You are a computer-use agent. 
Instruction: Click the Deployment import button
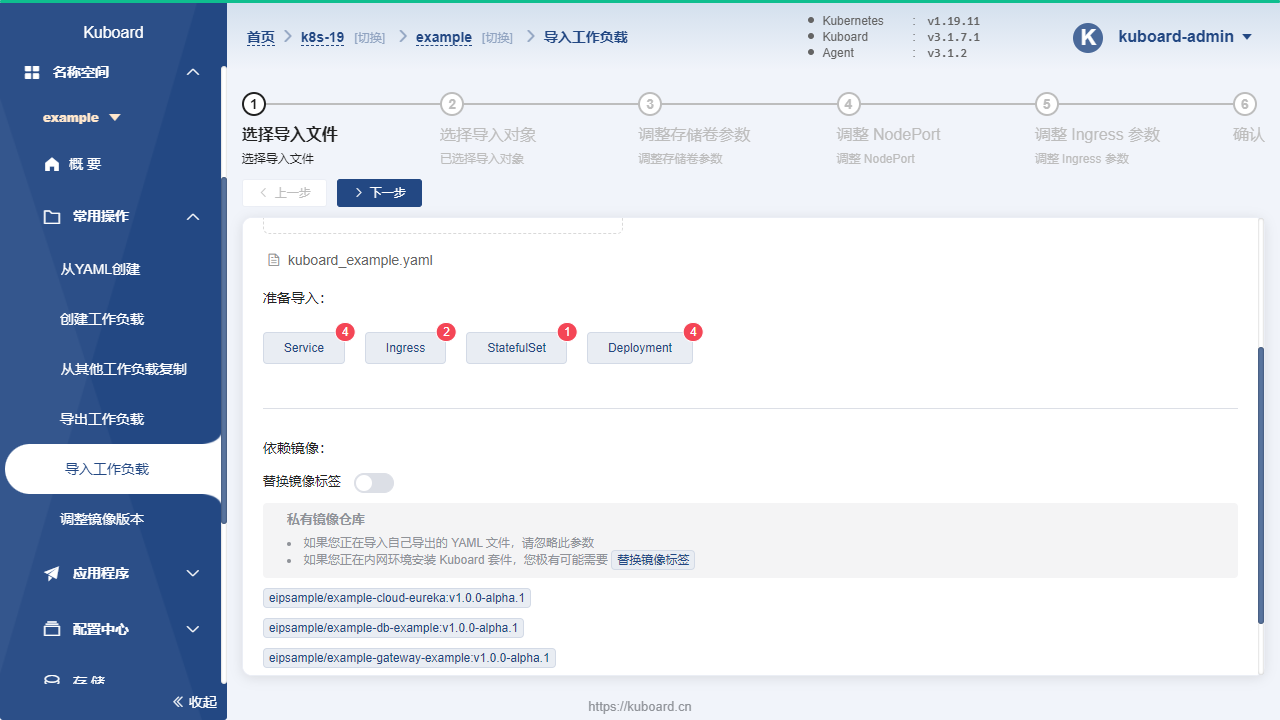[640, 348]
